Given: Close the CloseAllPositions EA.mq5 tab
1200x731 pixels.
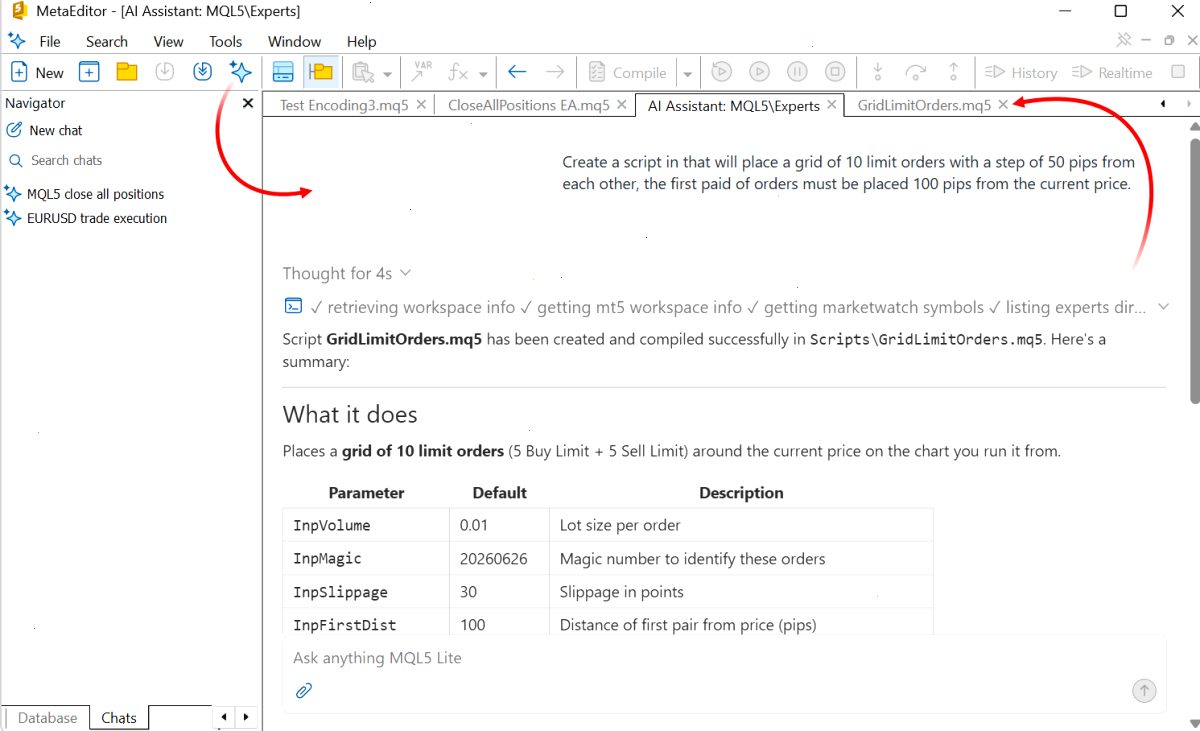Looking at the screenshot, I should click(x=622, y=105).
